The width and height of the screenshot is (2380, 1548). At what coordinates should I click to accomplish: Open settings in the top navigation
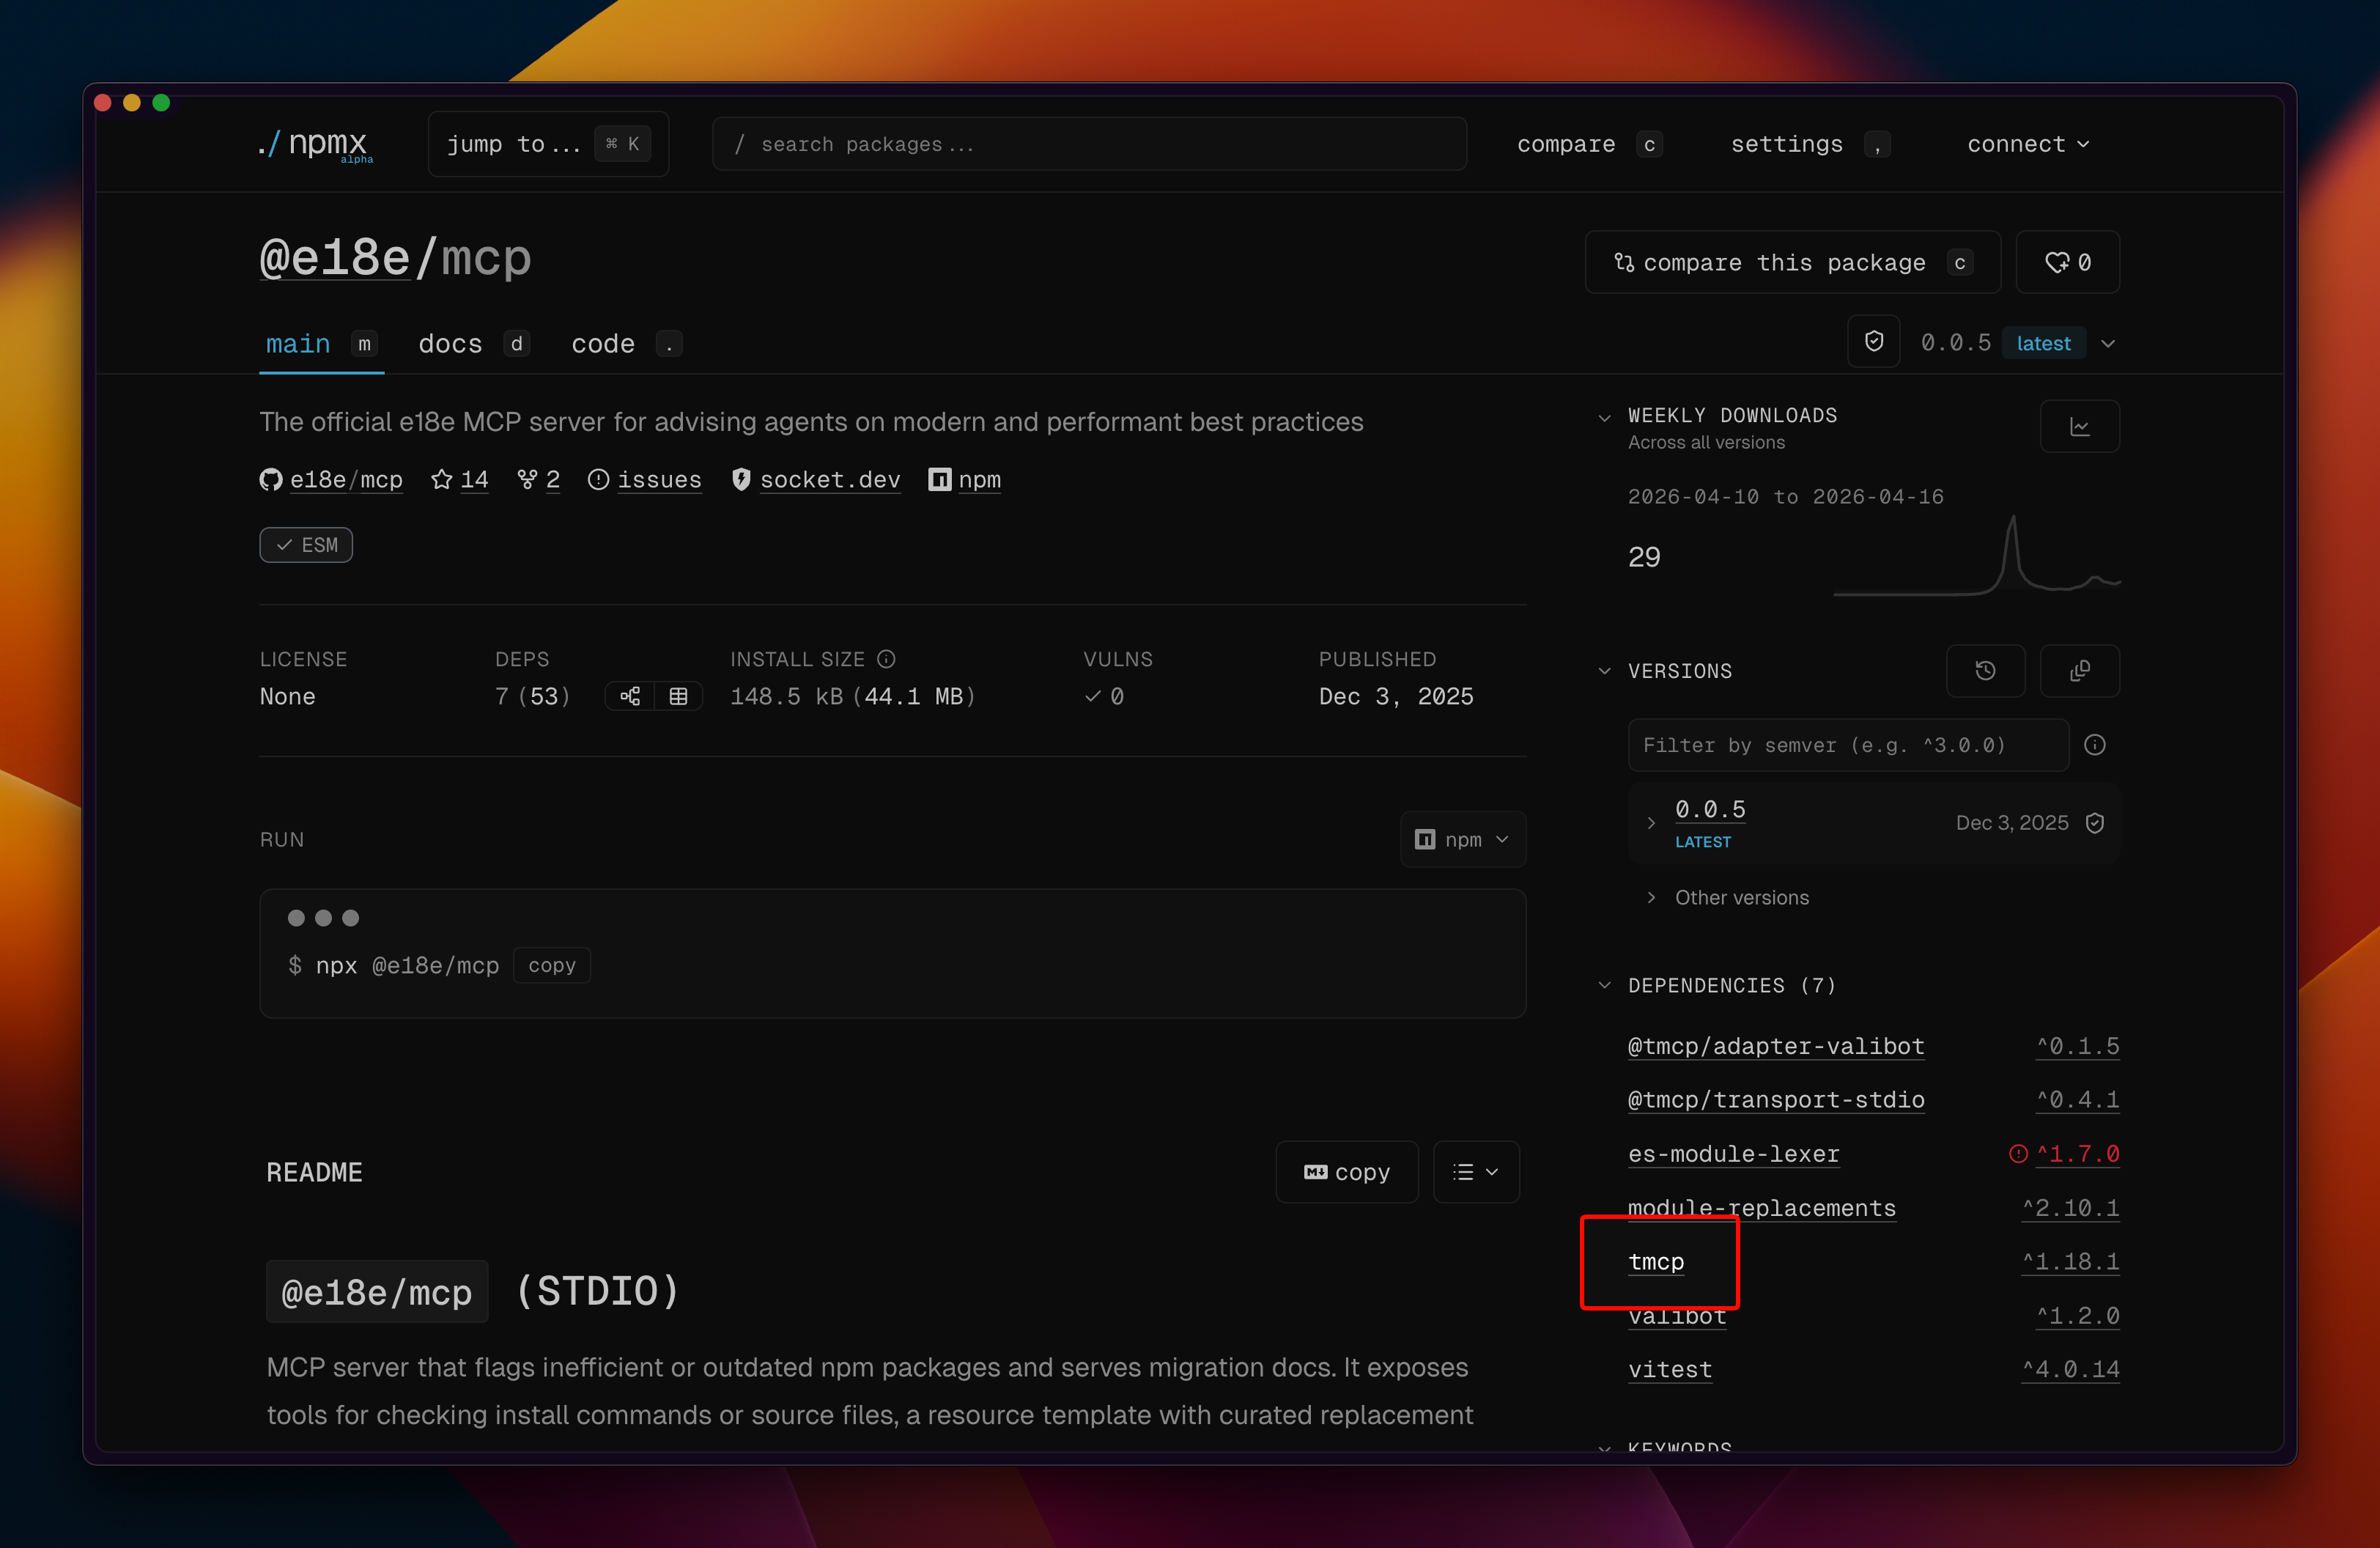1809,144
